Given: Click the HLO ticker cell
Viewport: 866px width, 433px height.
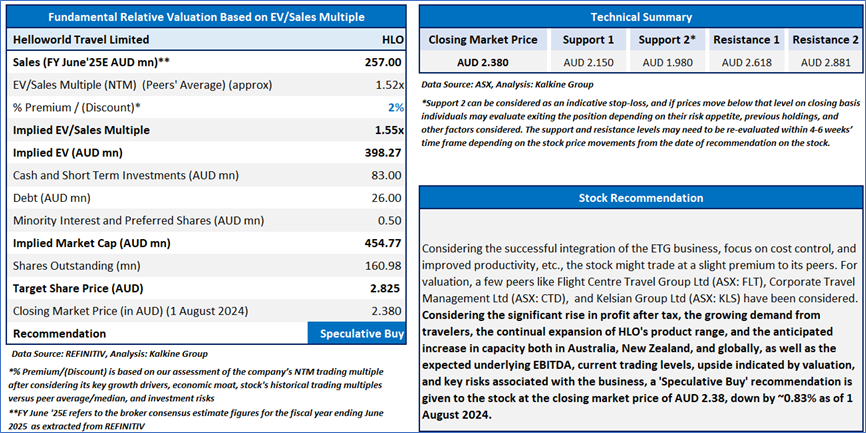Looking at the screenshot, I should tap(392, 40).
